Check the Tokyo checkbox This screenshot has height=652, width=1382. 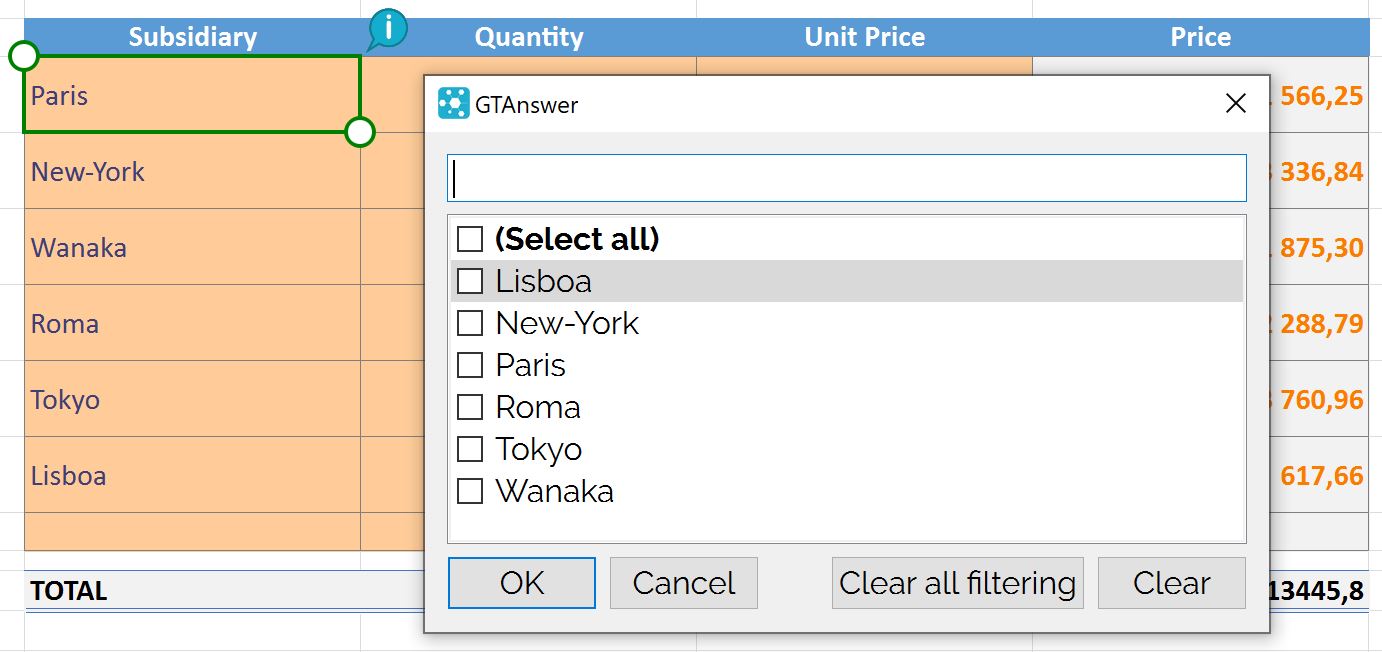point(470,449)
